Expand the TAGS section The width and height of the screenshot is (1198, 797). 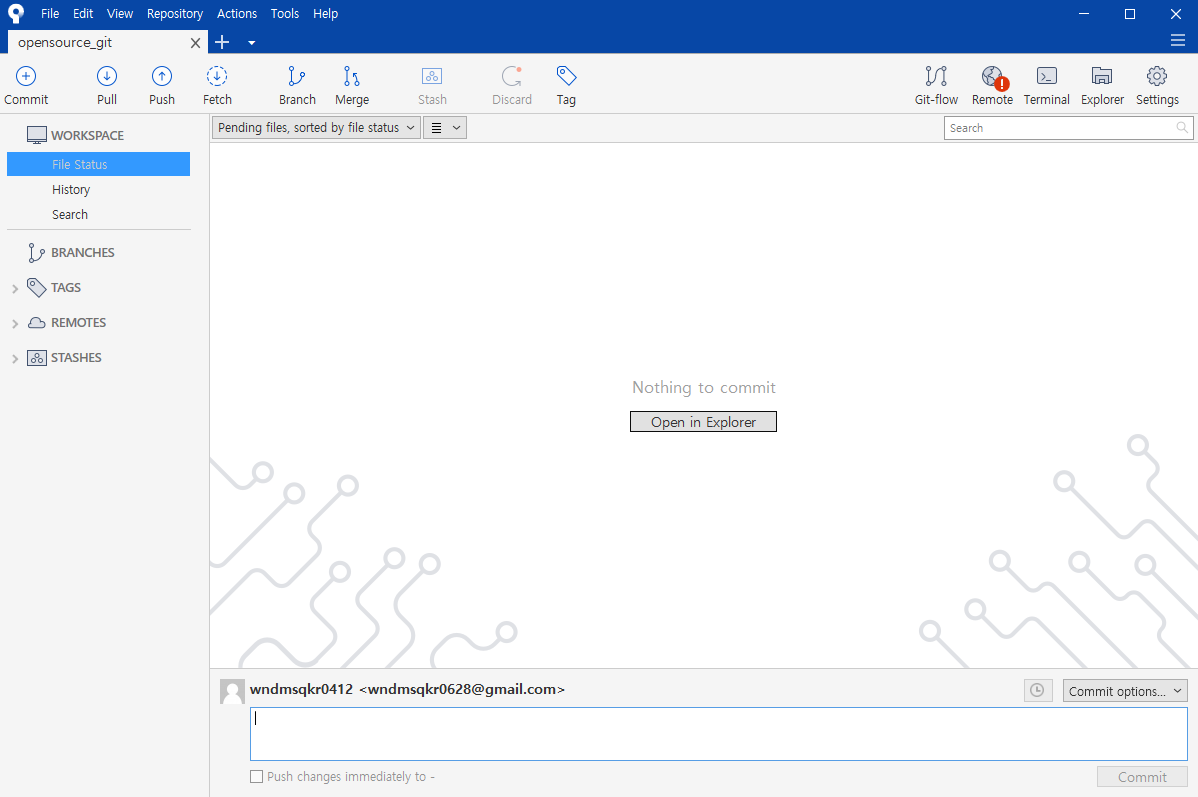[x=15, y=289]
